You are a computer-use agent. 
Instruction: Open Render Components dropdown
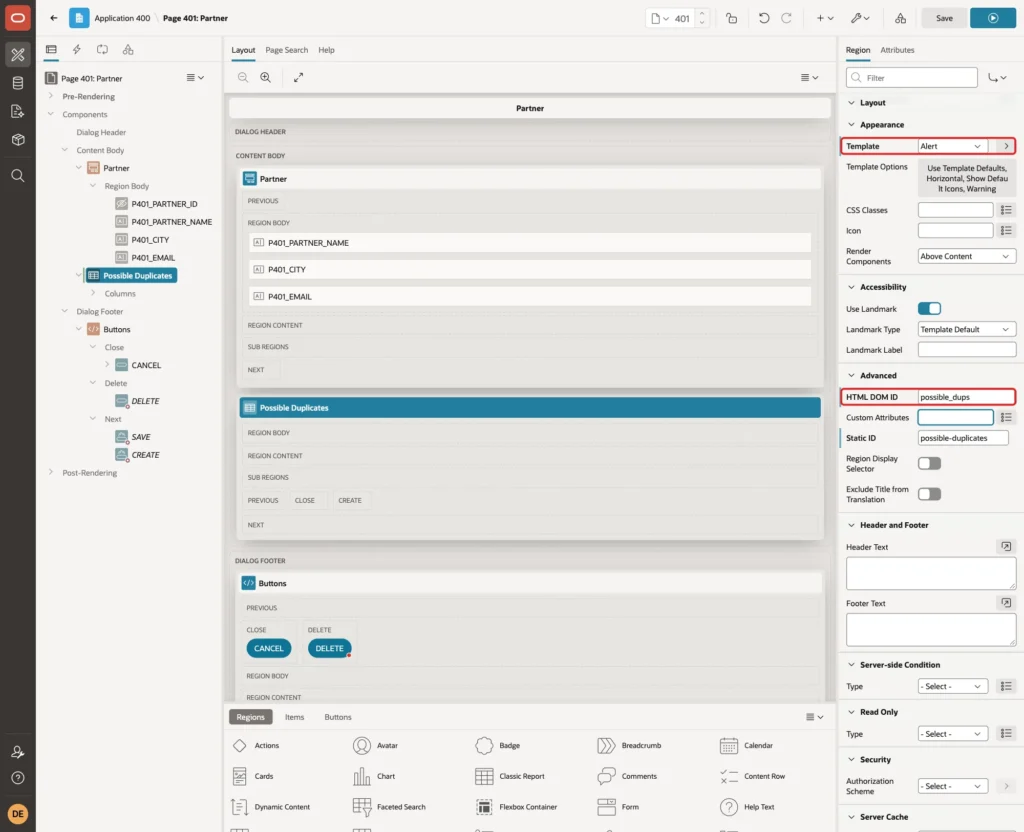(x=967, y=256)
